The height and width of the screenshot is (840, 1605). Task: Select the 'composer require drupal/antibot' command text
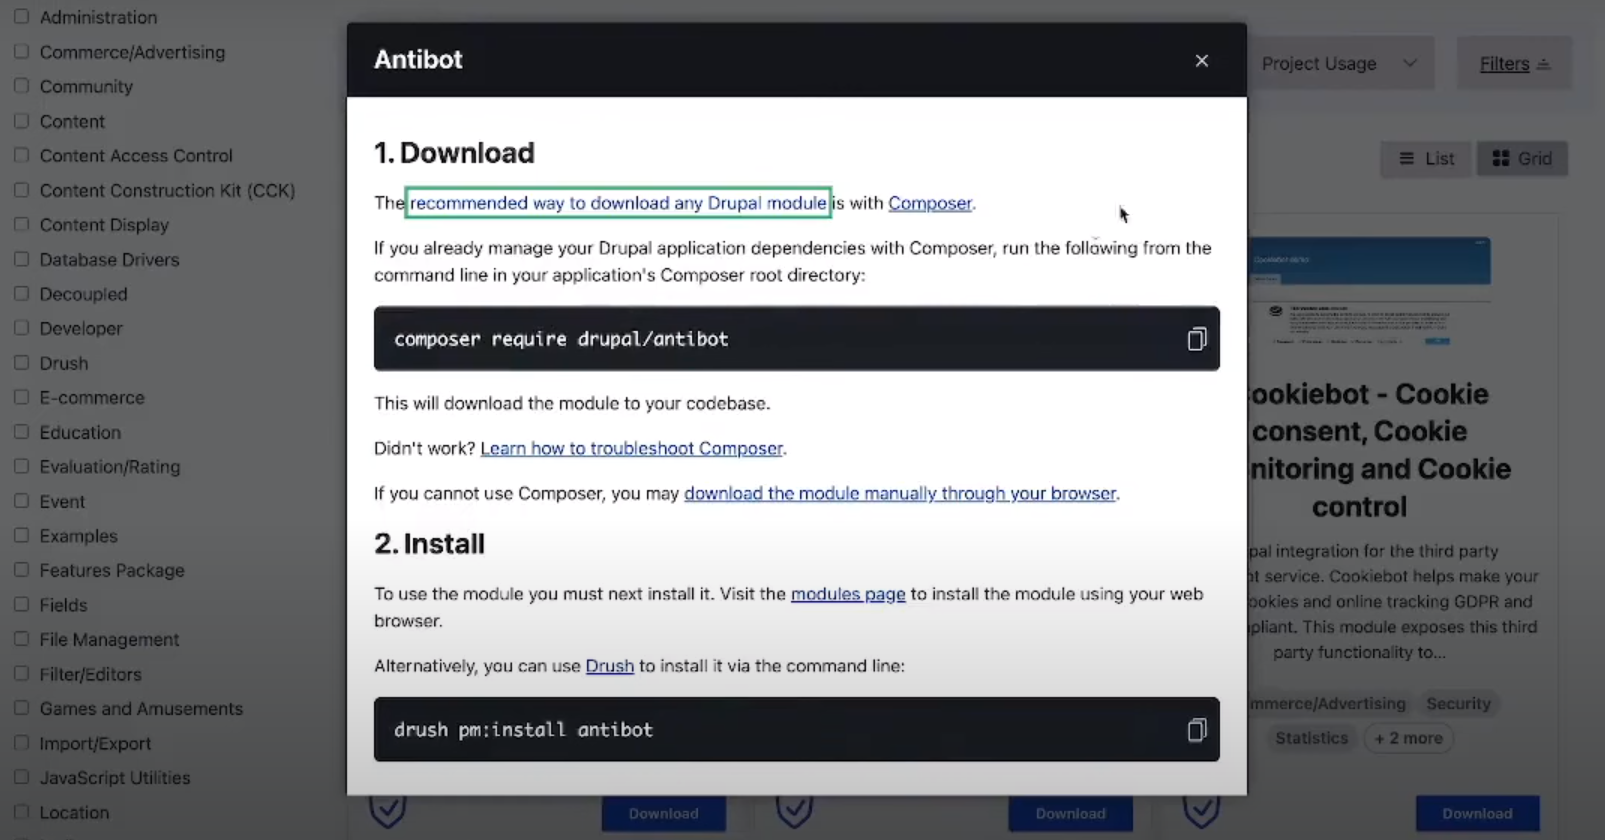(x=561, y=339)
